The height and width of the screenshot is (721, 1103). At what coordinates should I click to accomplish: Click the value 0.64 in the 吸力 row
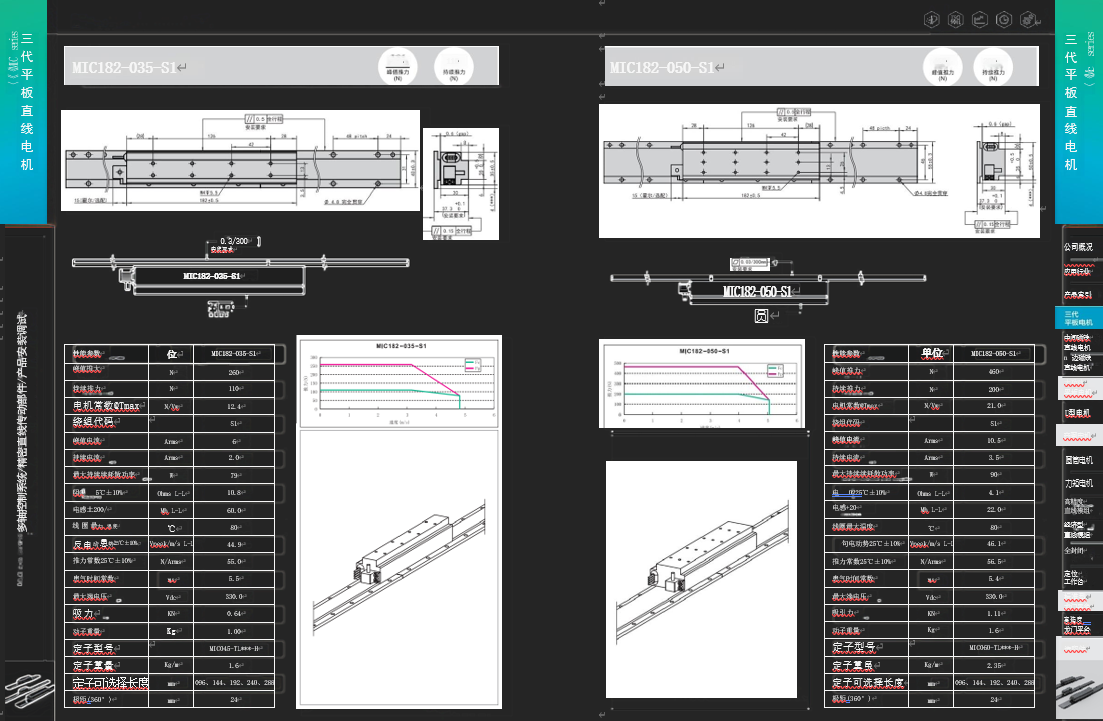coord(234,613)
